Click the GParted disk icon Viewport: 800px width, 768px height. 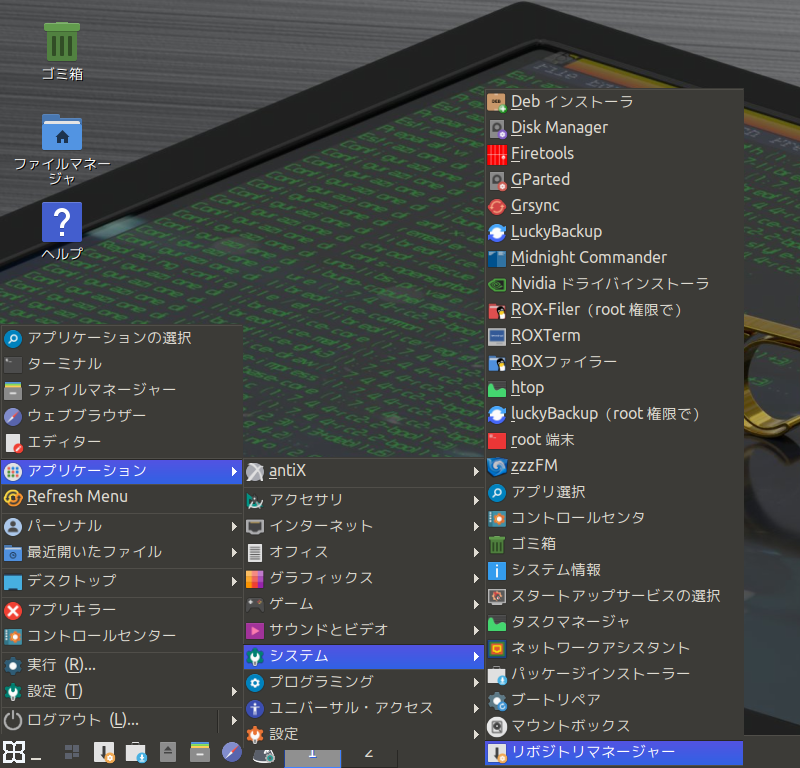[496, 180]
